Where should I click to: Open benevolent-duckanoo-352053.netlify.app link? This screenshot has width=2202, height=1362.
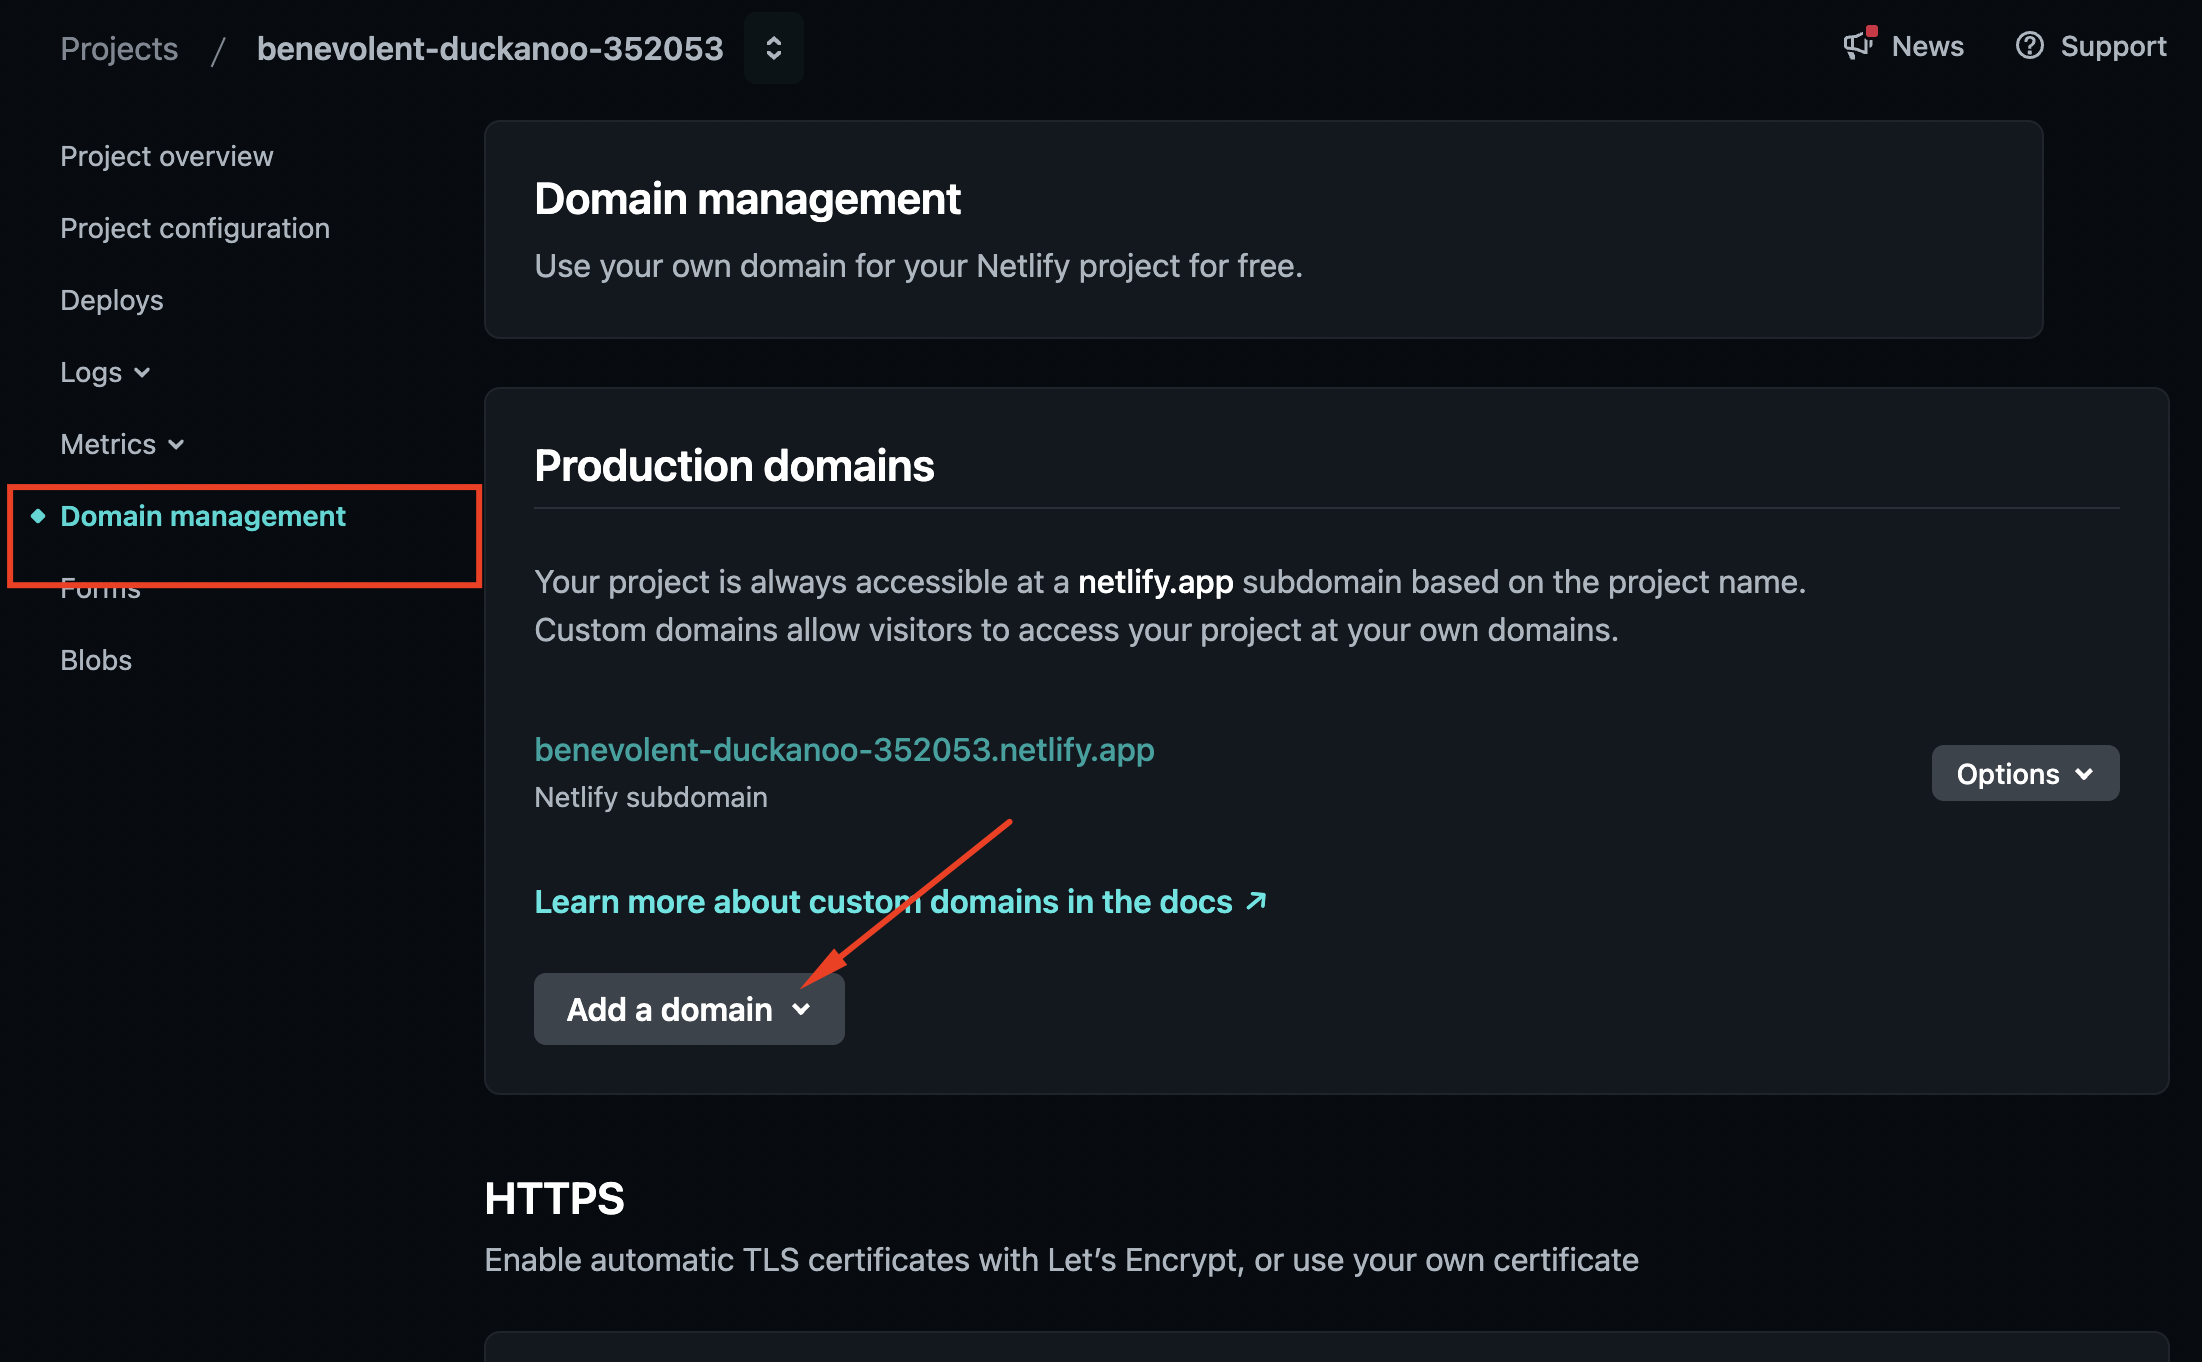pos(844,749)
